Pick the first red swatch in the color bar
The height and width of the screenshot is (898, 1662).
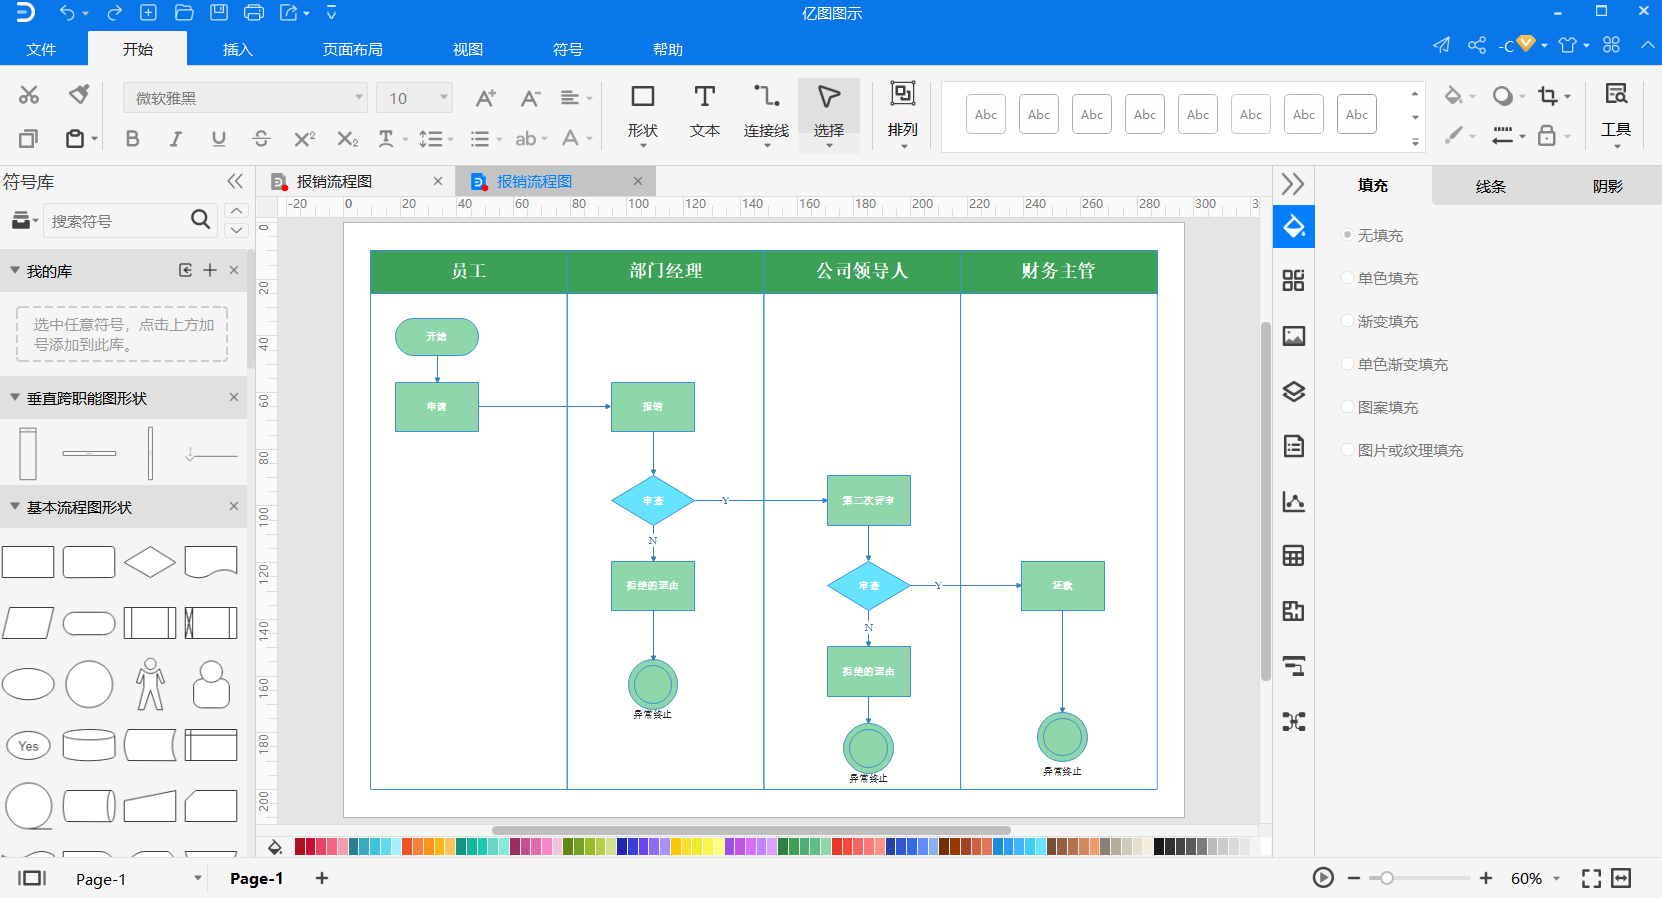300,846
